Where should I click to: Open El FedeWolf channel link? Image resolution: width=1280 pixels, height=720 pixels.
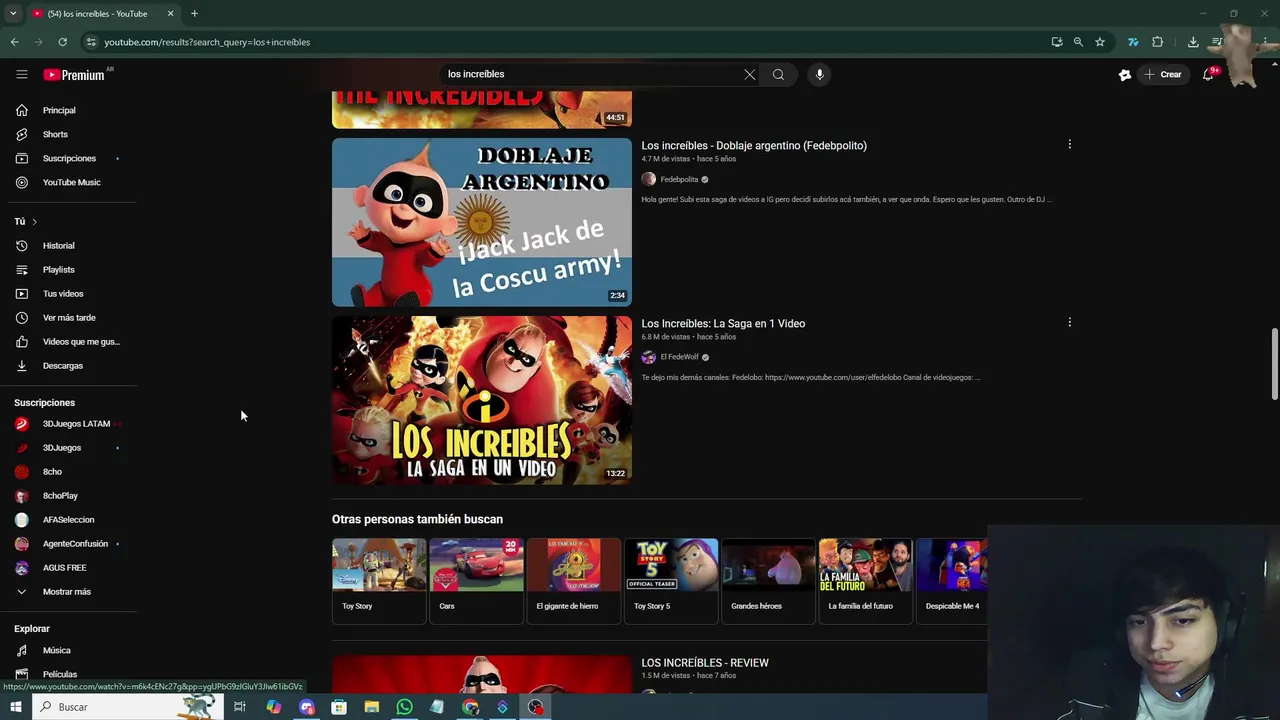tap(679, 357)
